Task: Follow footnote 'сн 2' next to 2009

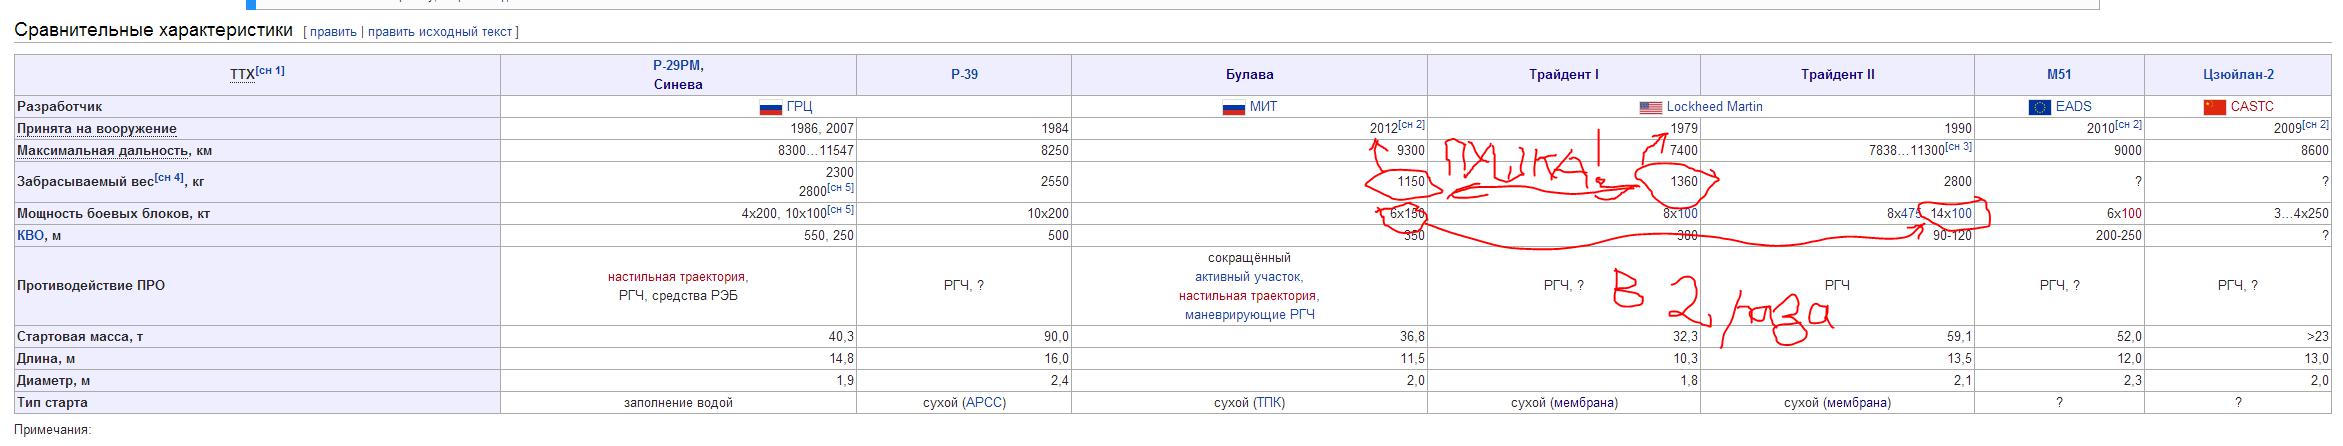Action: click(x=2315, y=125)
